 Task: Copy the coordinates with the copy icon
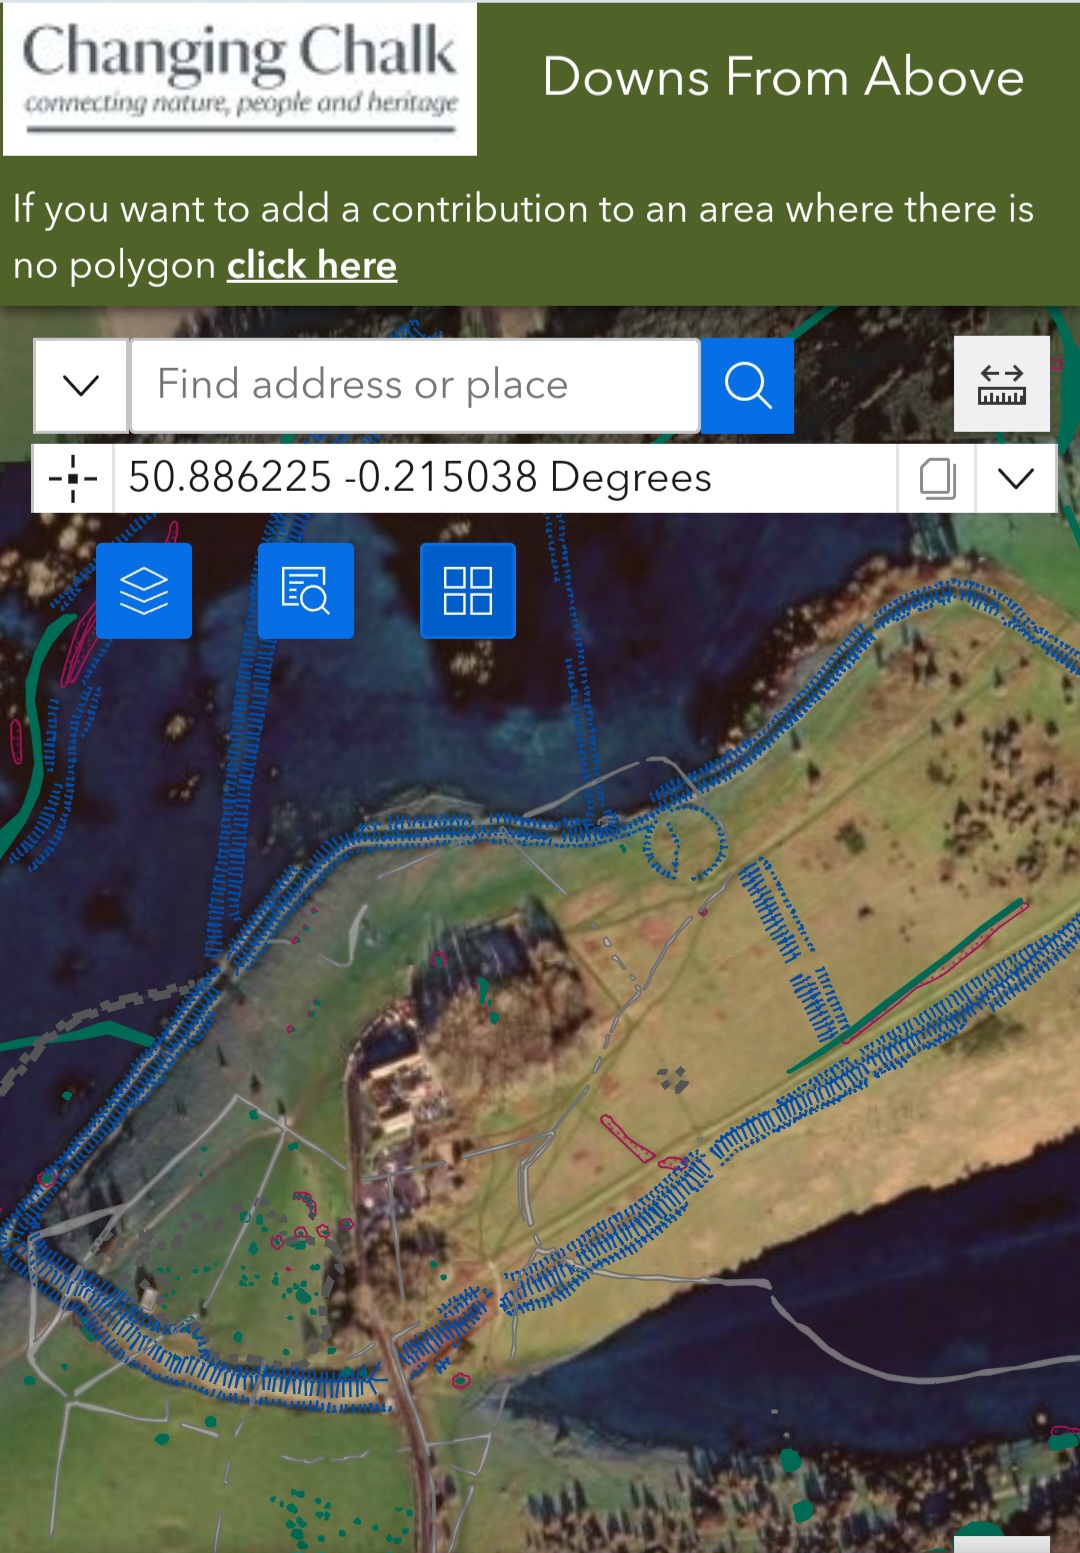tap(937, 478)
